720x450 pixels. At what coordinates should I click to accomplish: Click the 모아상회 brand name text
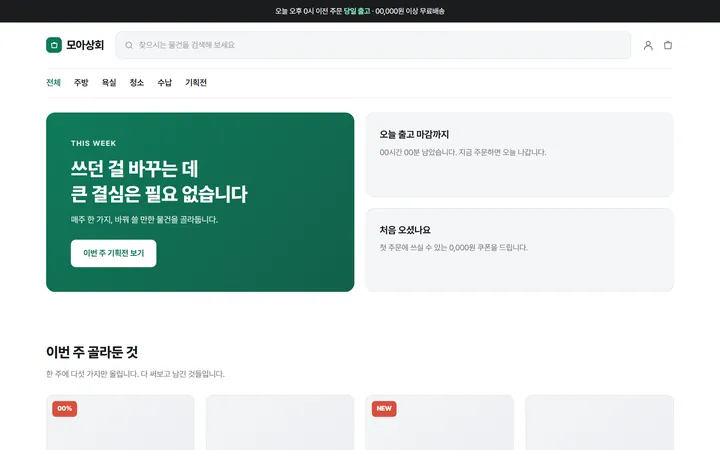(x=85, y=45)
